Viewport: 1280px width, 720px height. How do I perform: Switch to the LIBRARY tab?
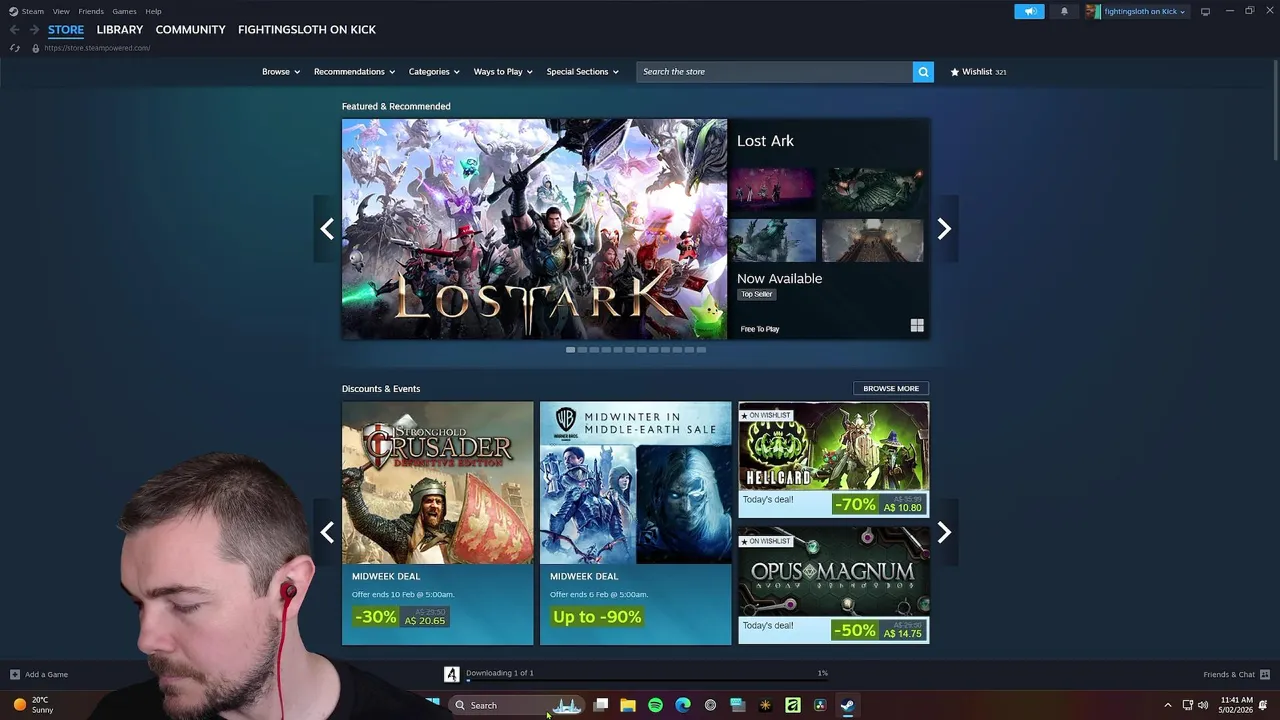point(120,30)
